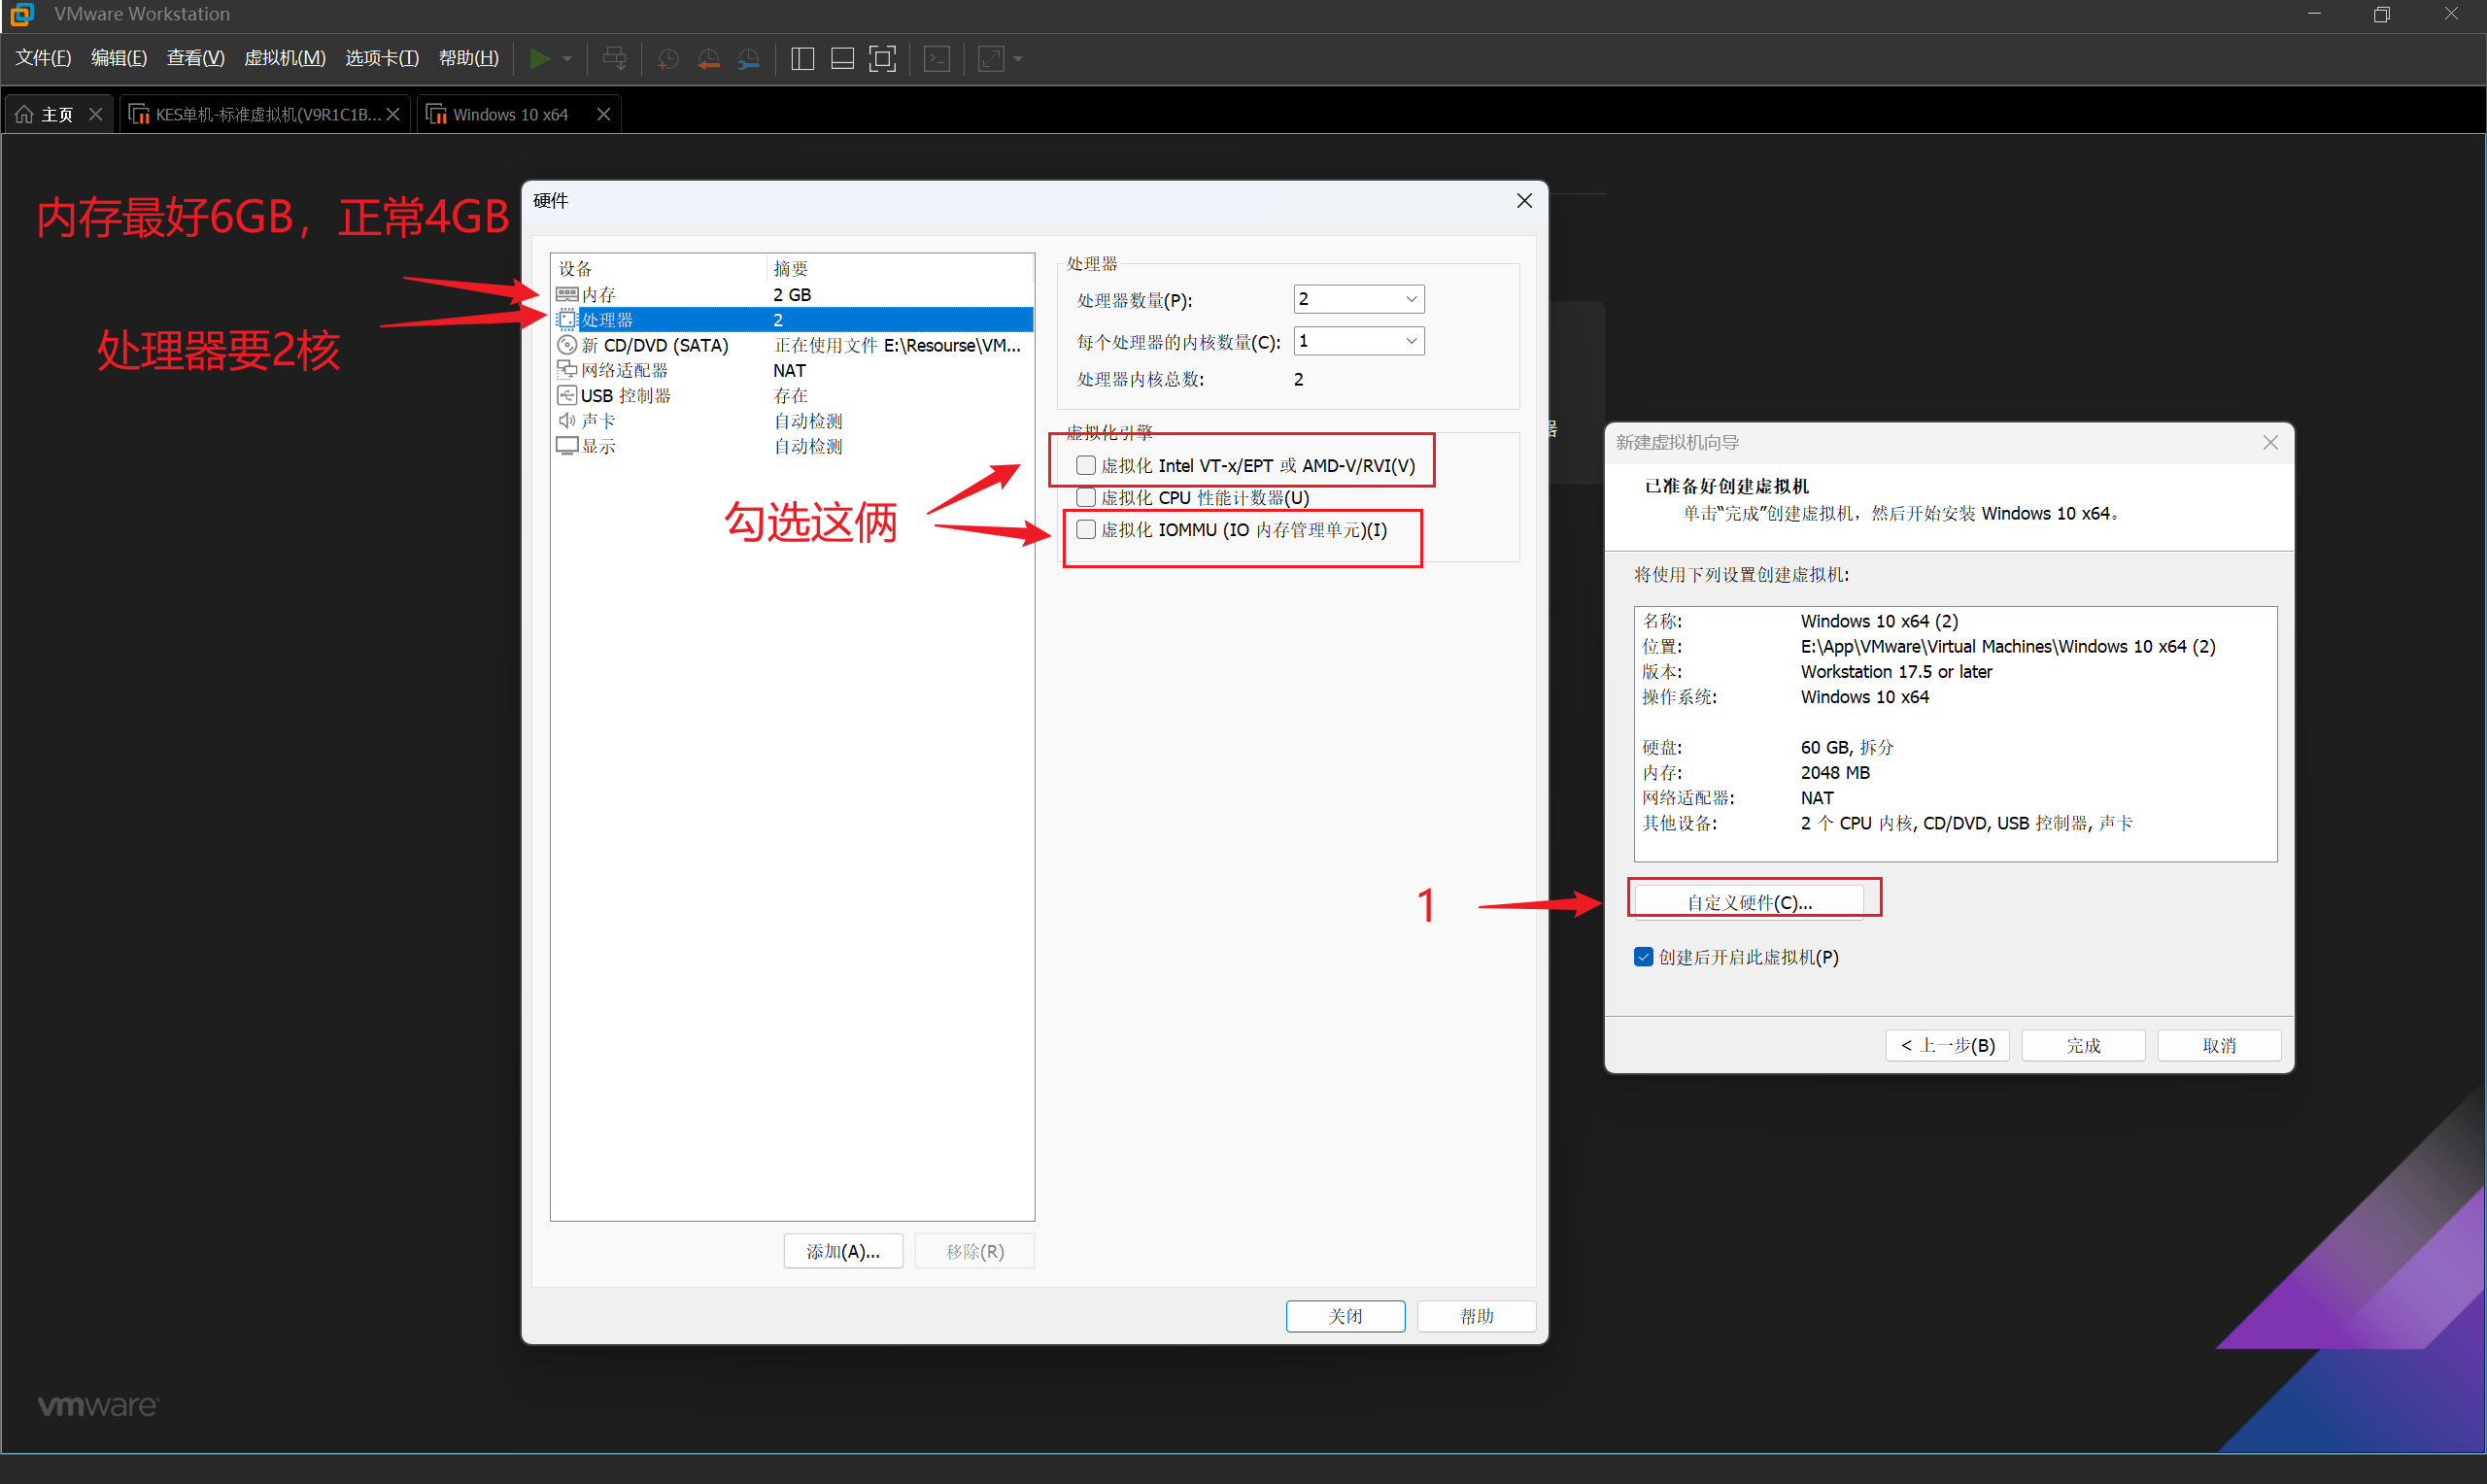The width and height of the screenshot is (2487, 1484).
Task: Enter full screen mode icon
Action: (x=882, y=59)
